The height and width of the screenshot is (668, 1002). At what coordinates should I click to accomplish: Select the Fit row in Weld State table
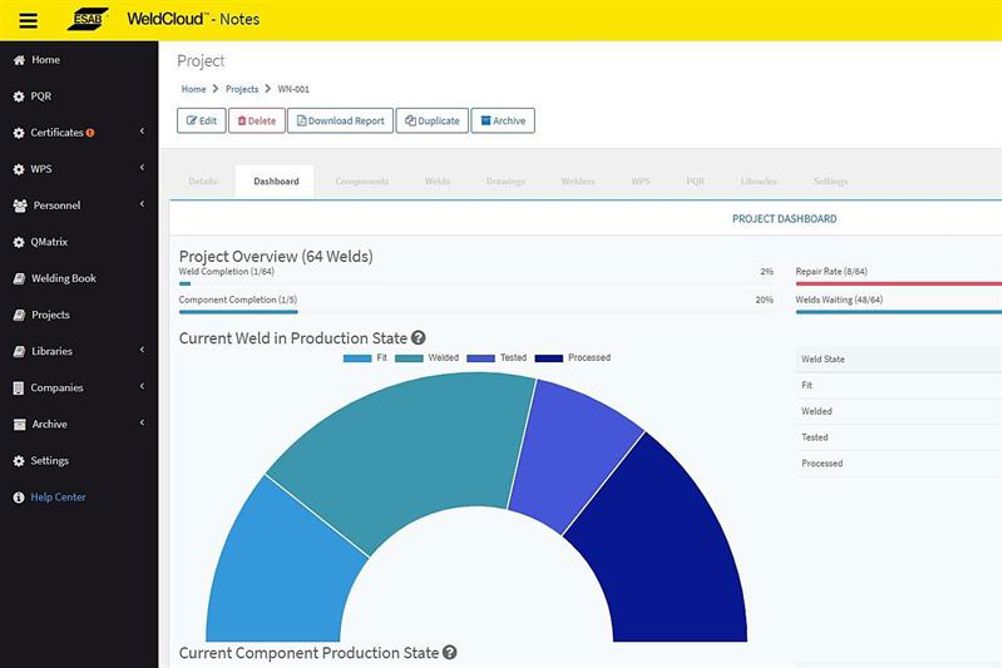point(898,385)
